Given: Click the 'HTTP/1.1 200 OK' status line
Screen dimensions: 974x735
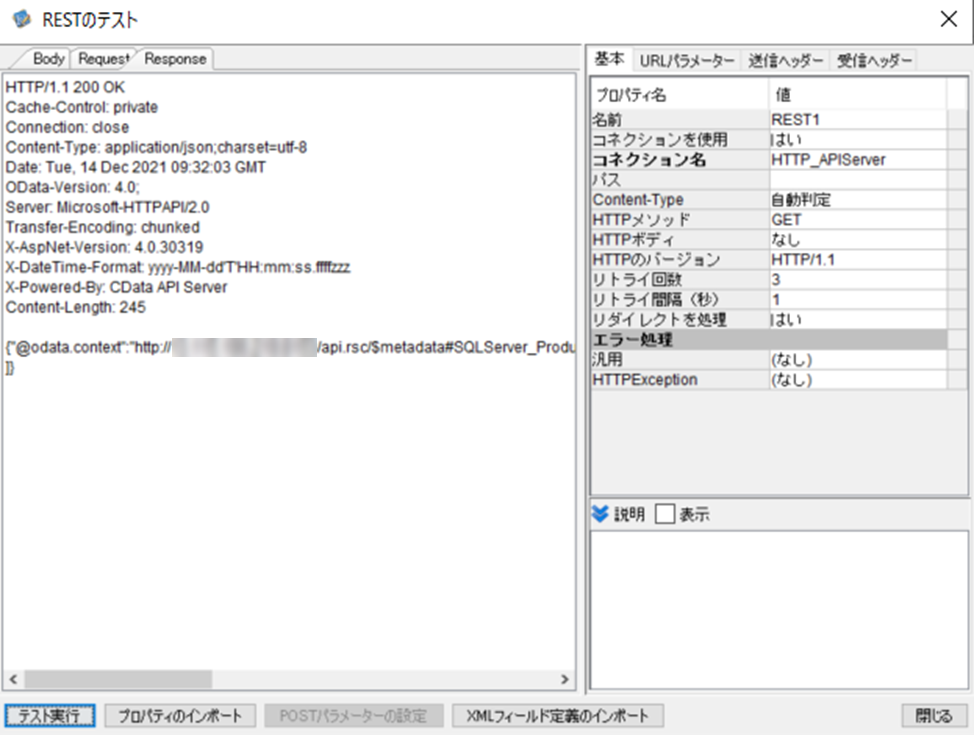Looking at the screenshot, I should coord(65,87).
